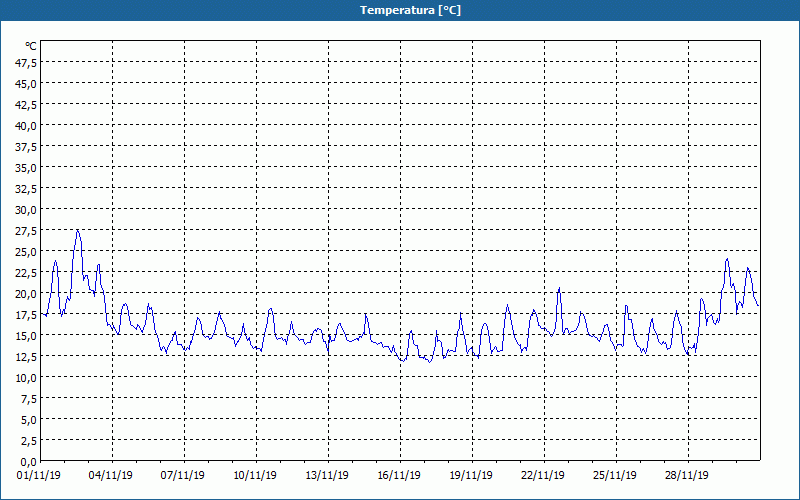
Task: Select the 10,0 y-axis value
Action: click(x=27, y=378)
